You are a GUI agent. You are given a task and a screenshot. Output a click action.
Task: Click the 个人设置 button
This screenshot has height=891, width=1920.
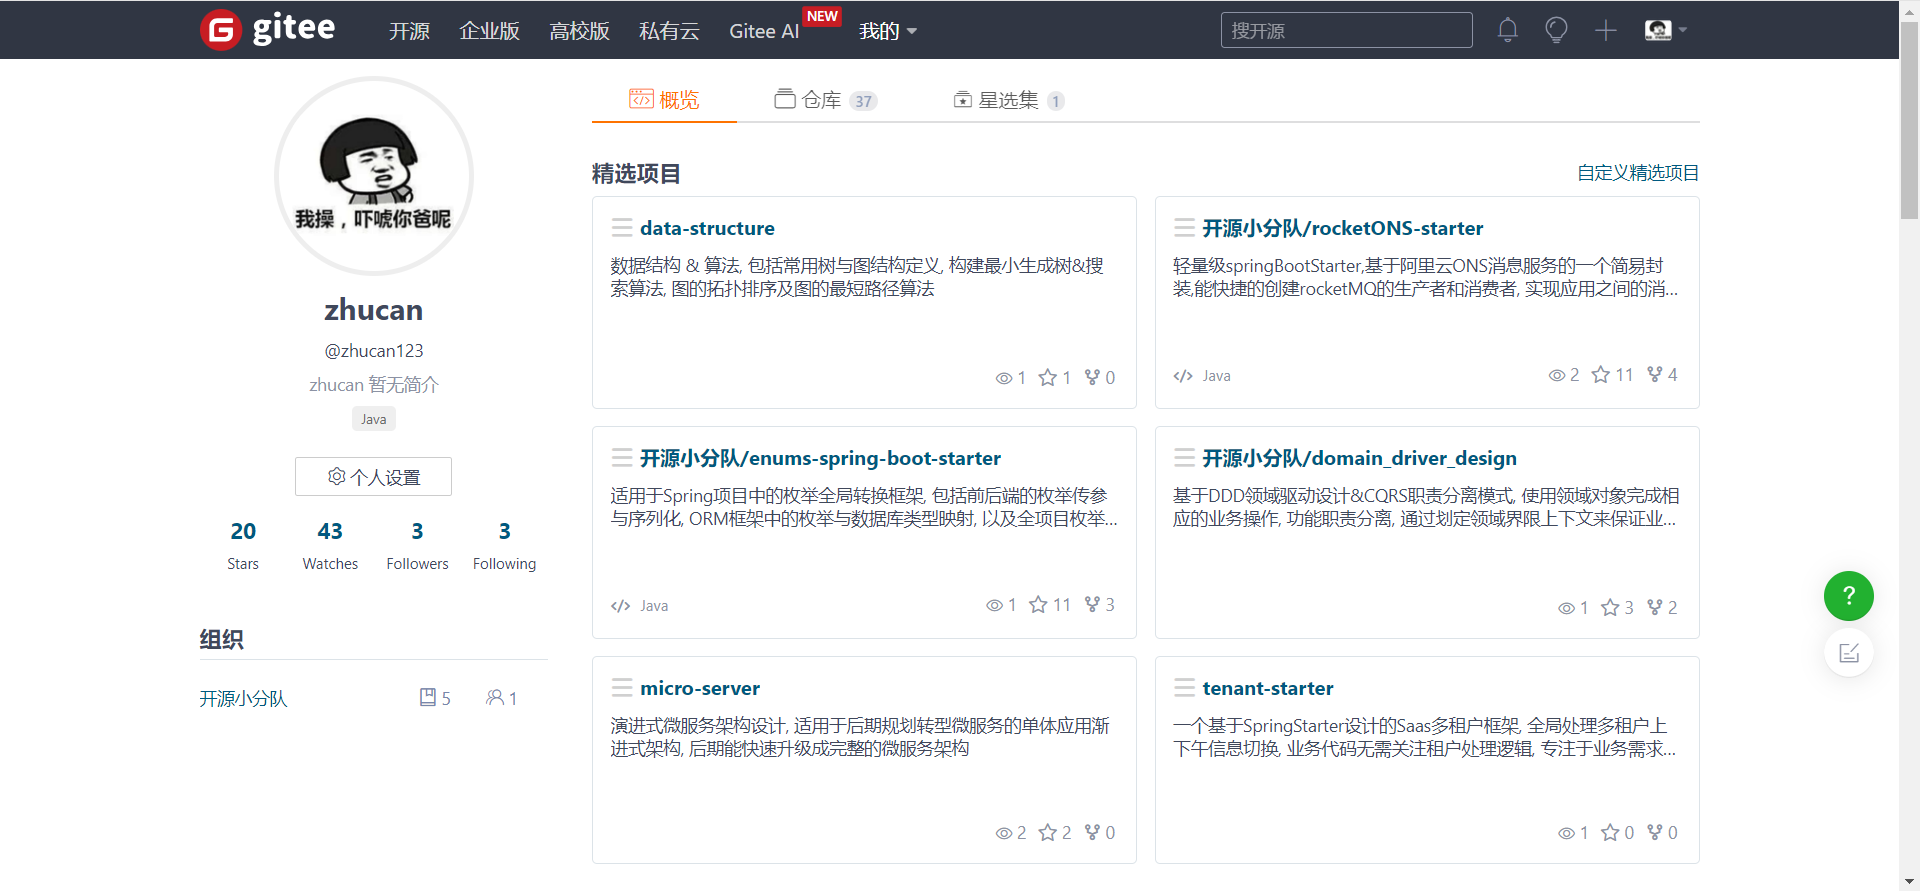(373, 477)
